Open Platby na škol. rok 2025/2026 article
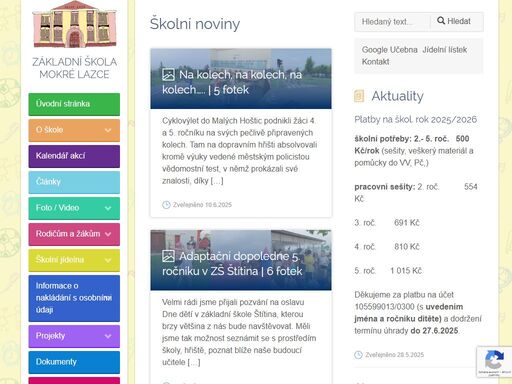Screen dimensions: 512x384 pos(415,119)
